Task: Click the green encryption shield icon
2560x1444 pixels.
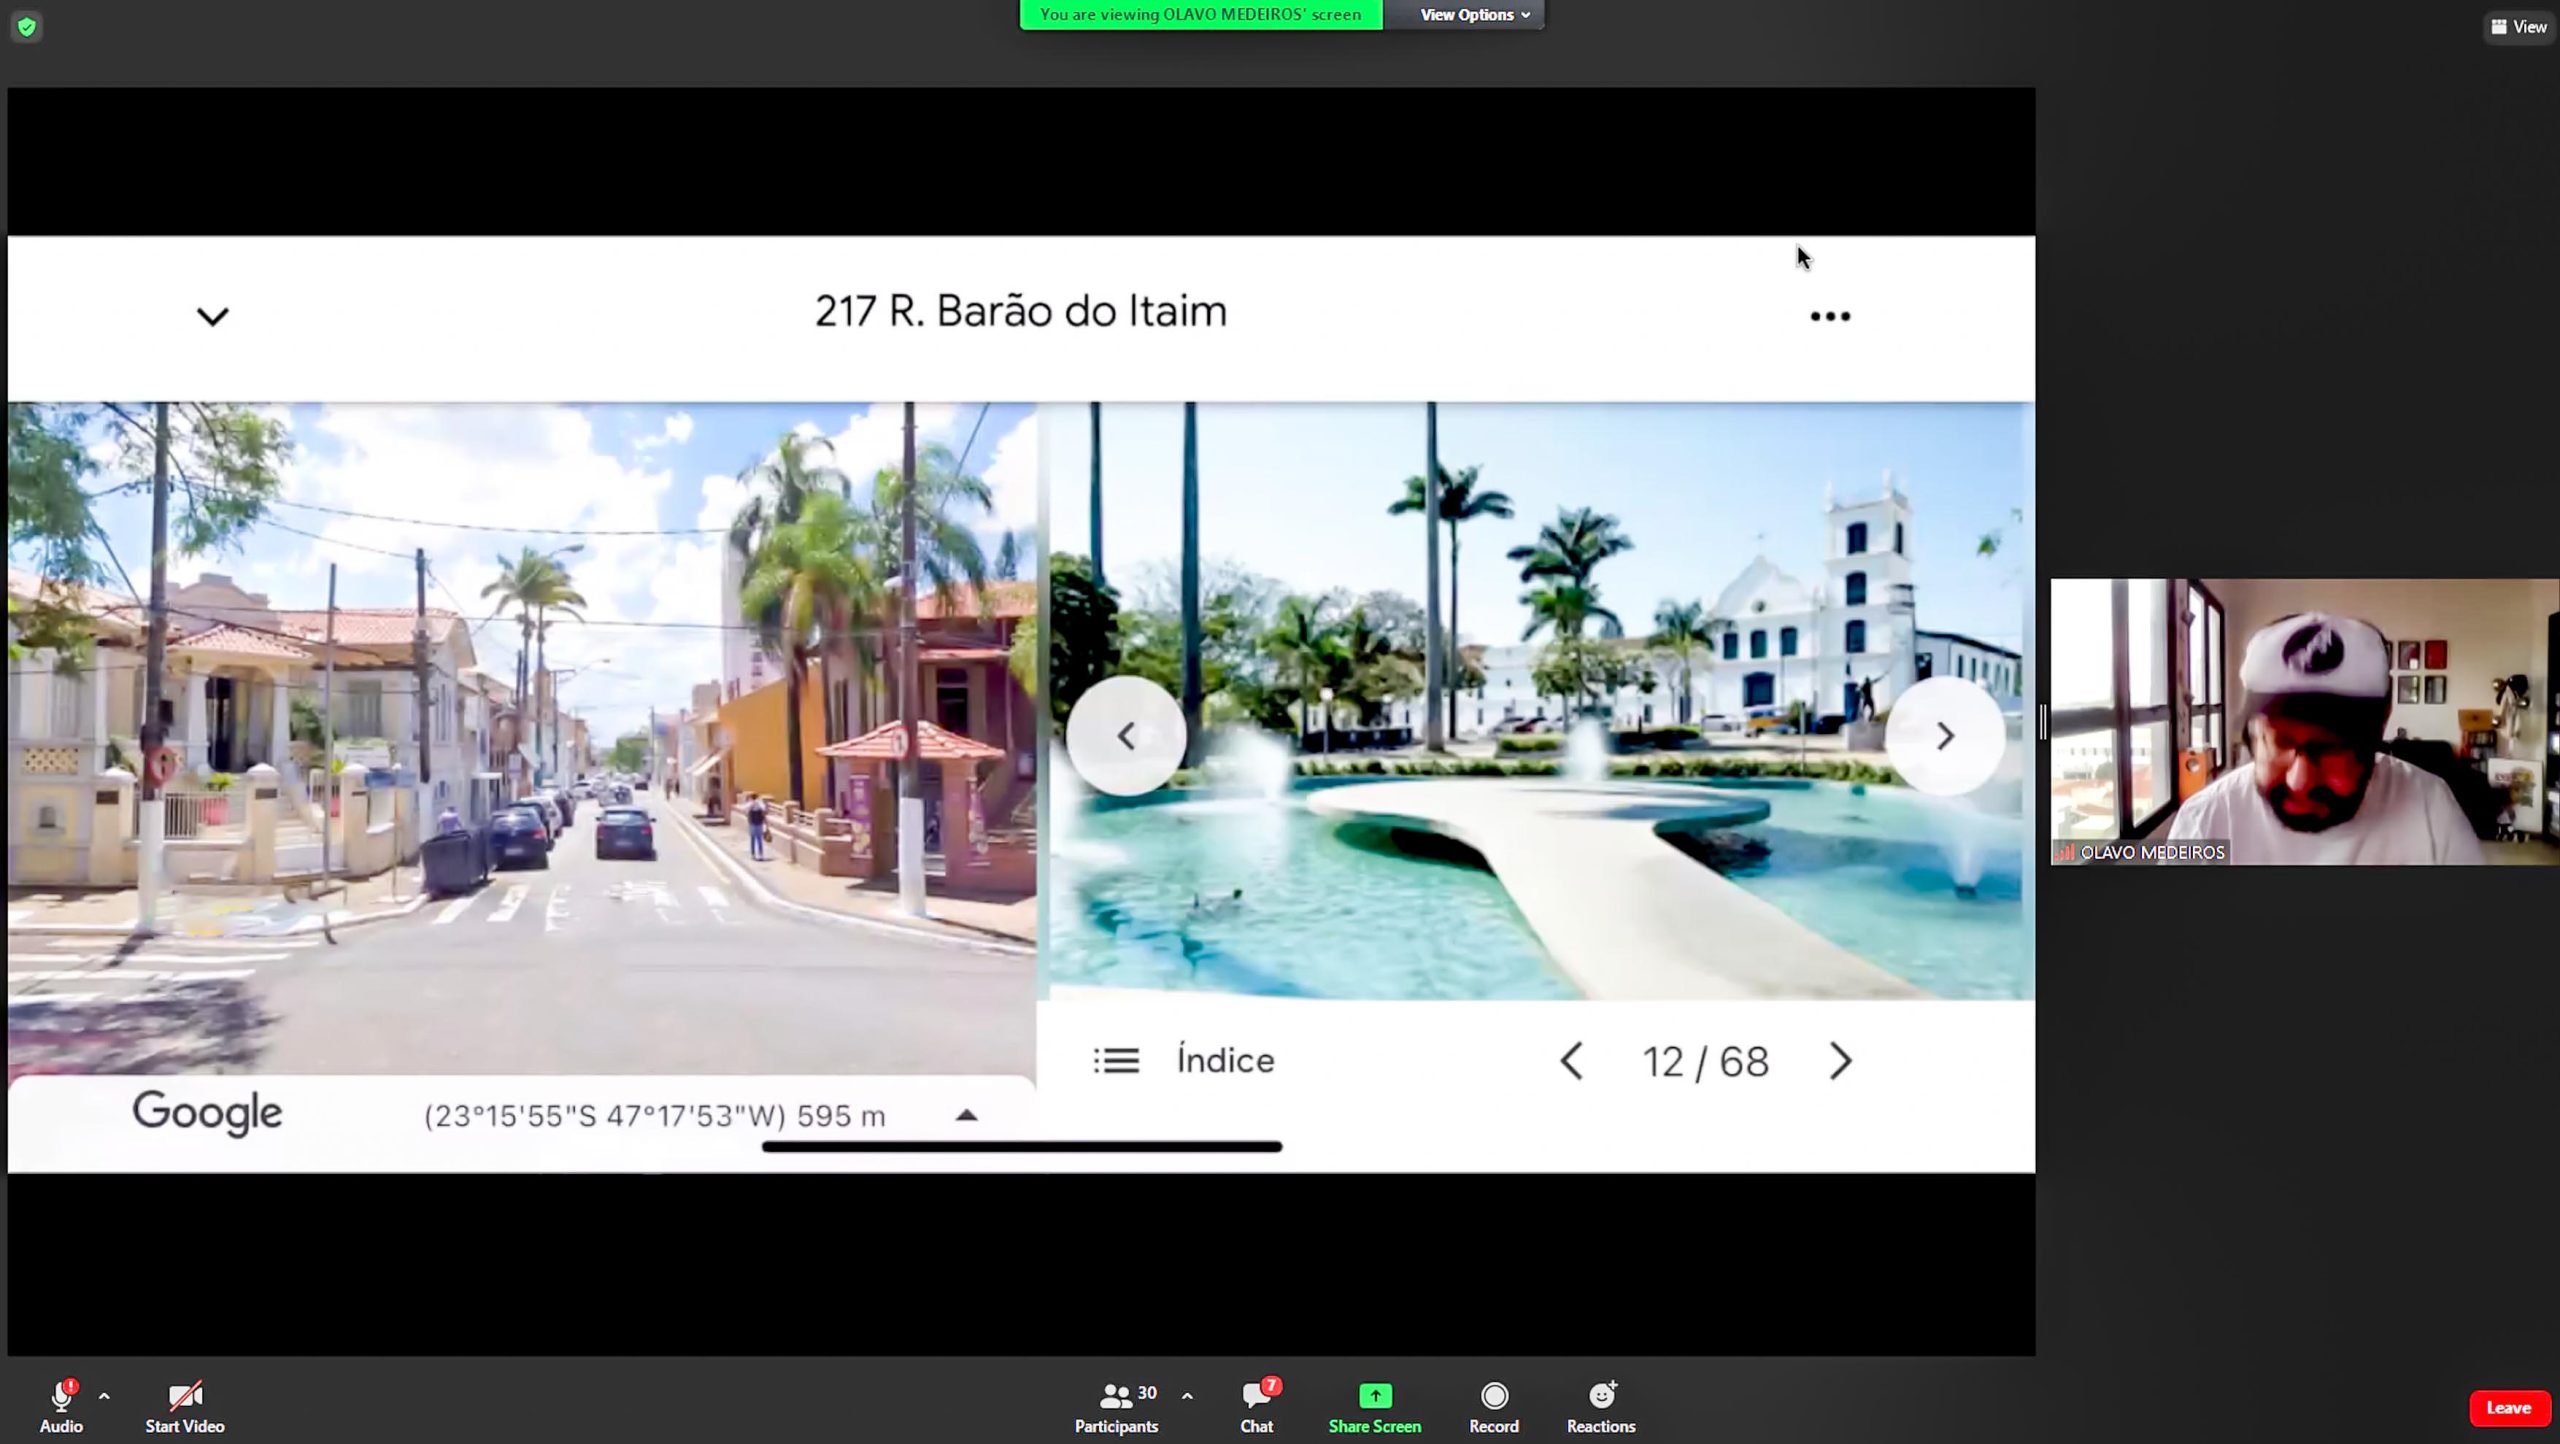Action: click(27, 27)
